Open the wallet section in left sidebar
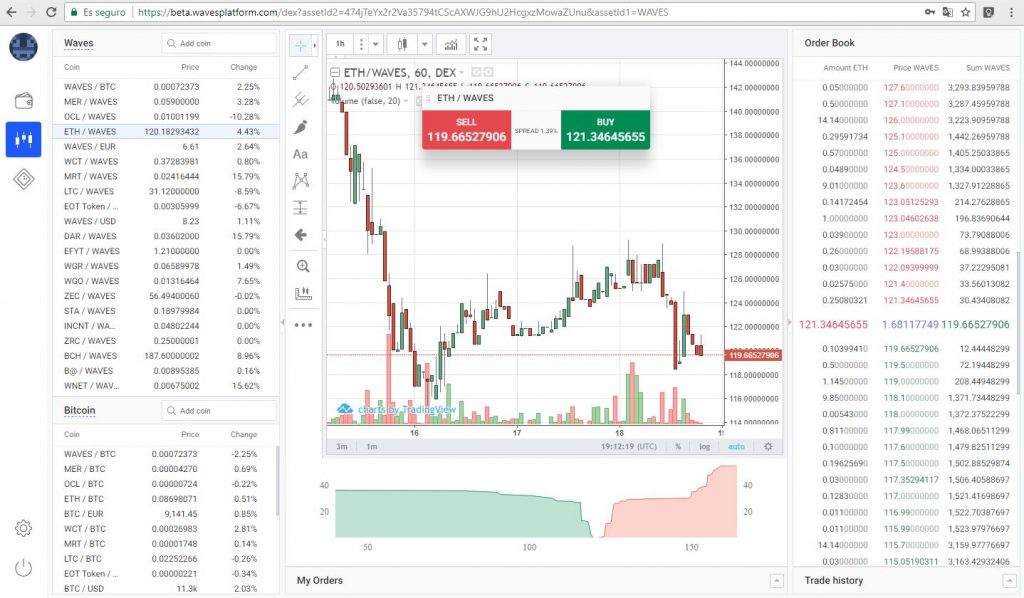The width and height of the screenshot is (1024, 598). [x=24, y=101]
